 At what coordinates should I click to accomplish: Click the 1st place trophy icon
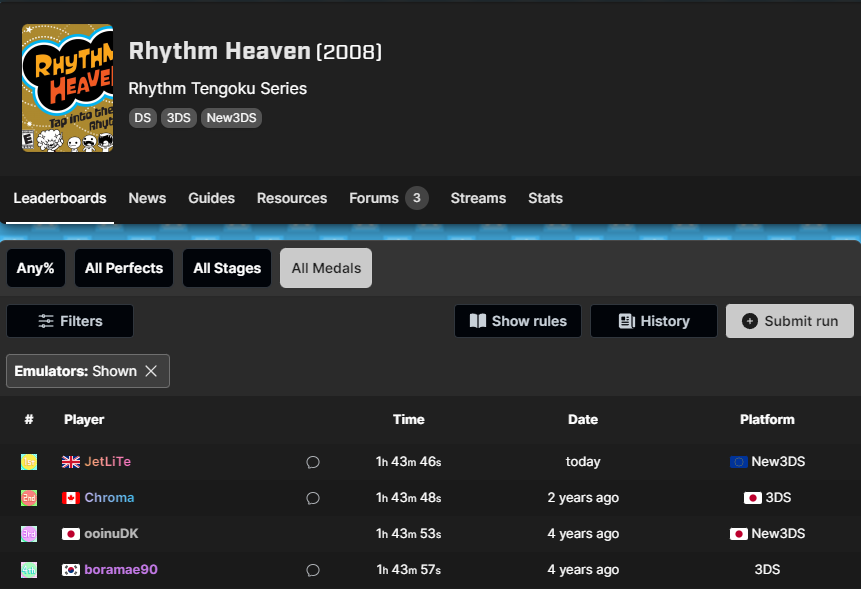pos(29,462)
